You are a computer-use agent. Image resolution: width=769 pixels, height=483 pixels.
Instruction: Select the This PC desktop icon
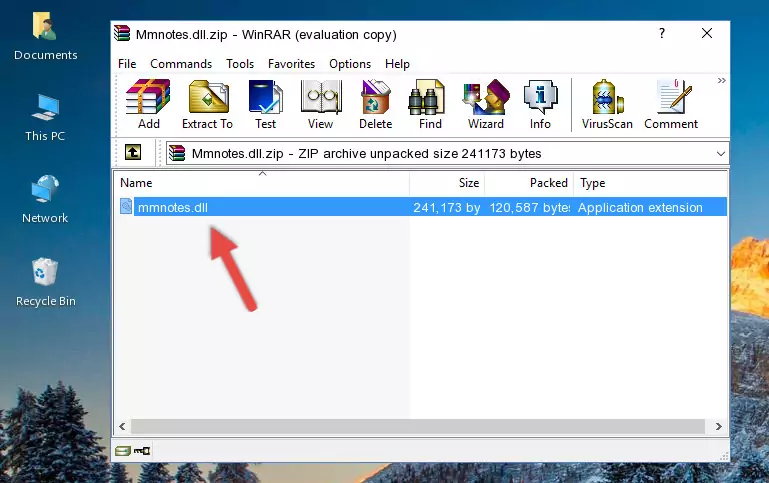pos(45,118)
